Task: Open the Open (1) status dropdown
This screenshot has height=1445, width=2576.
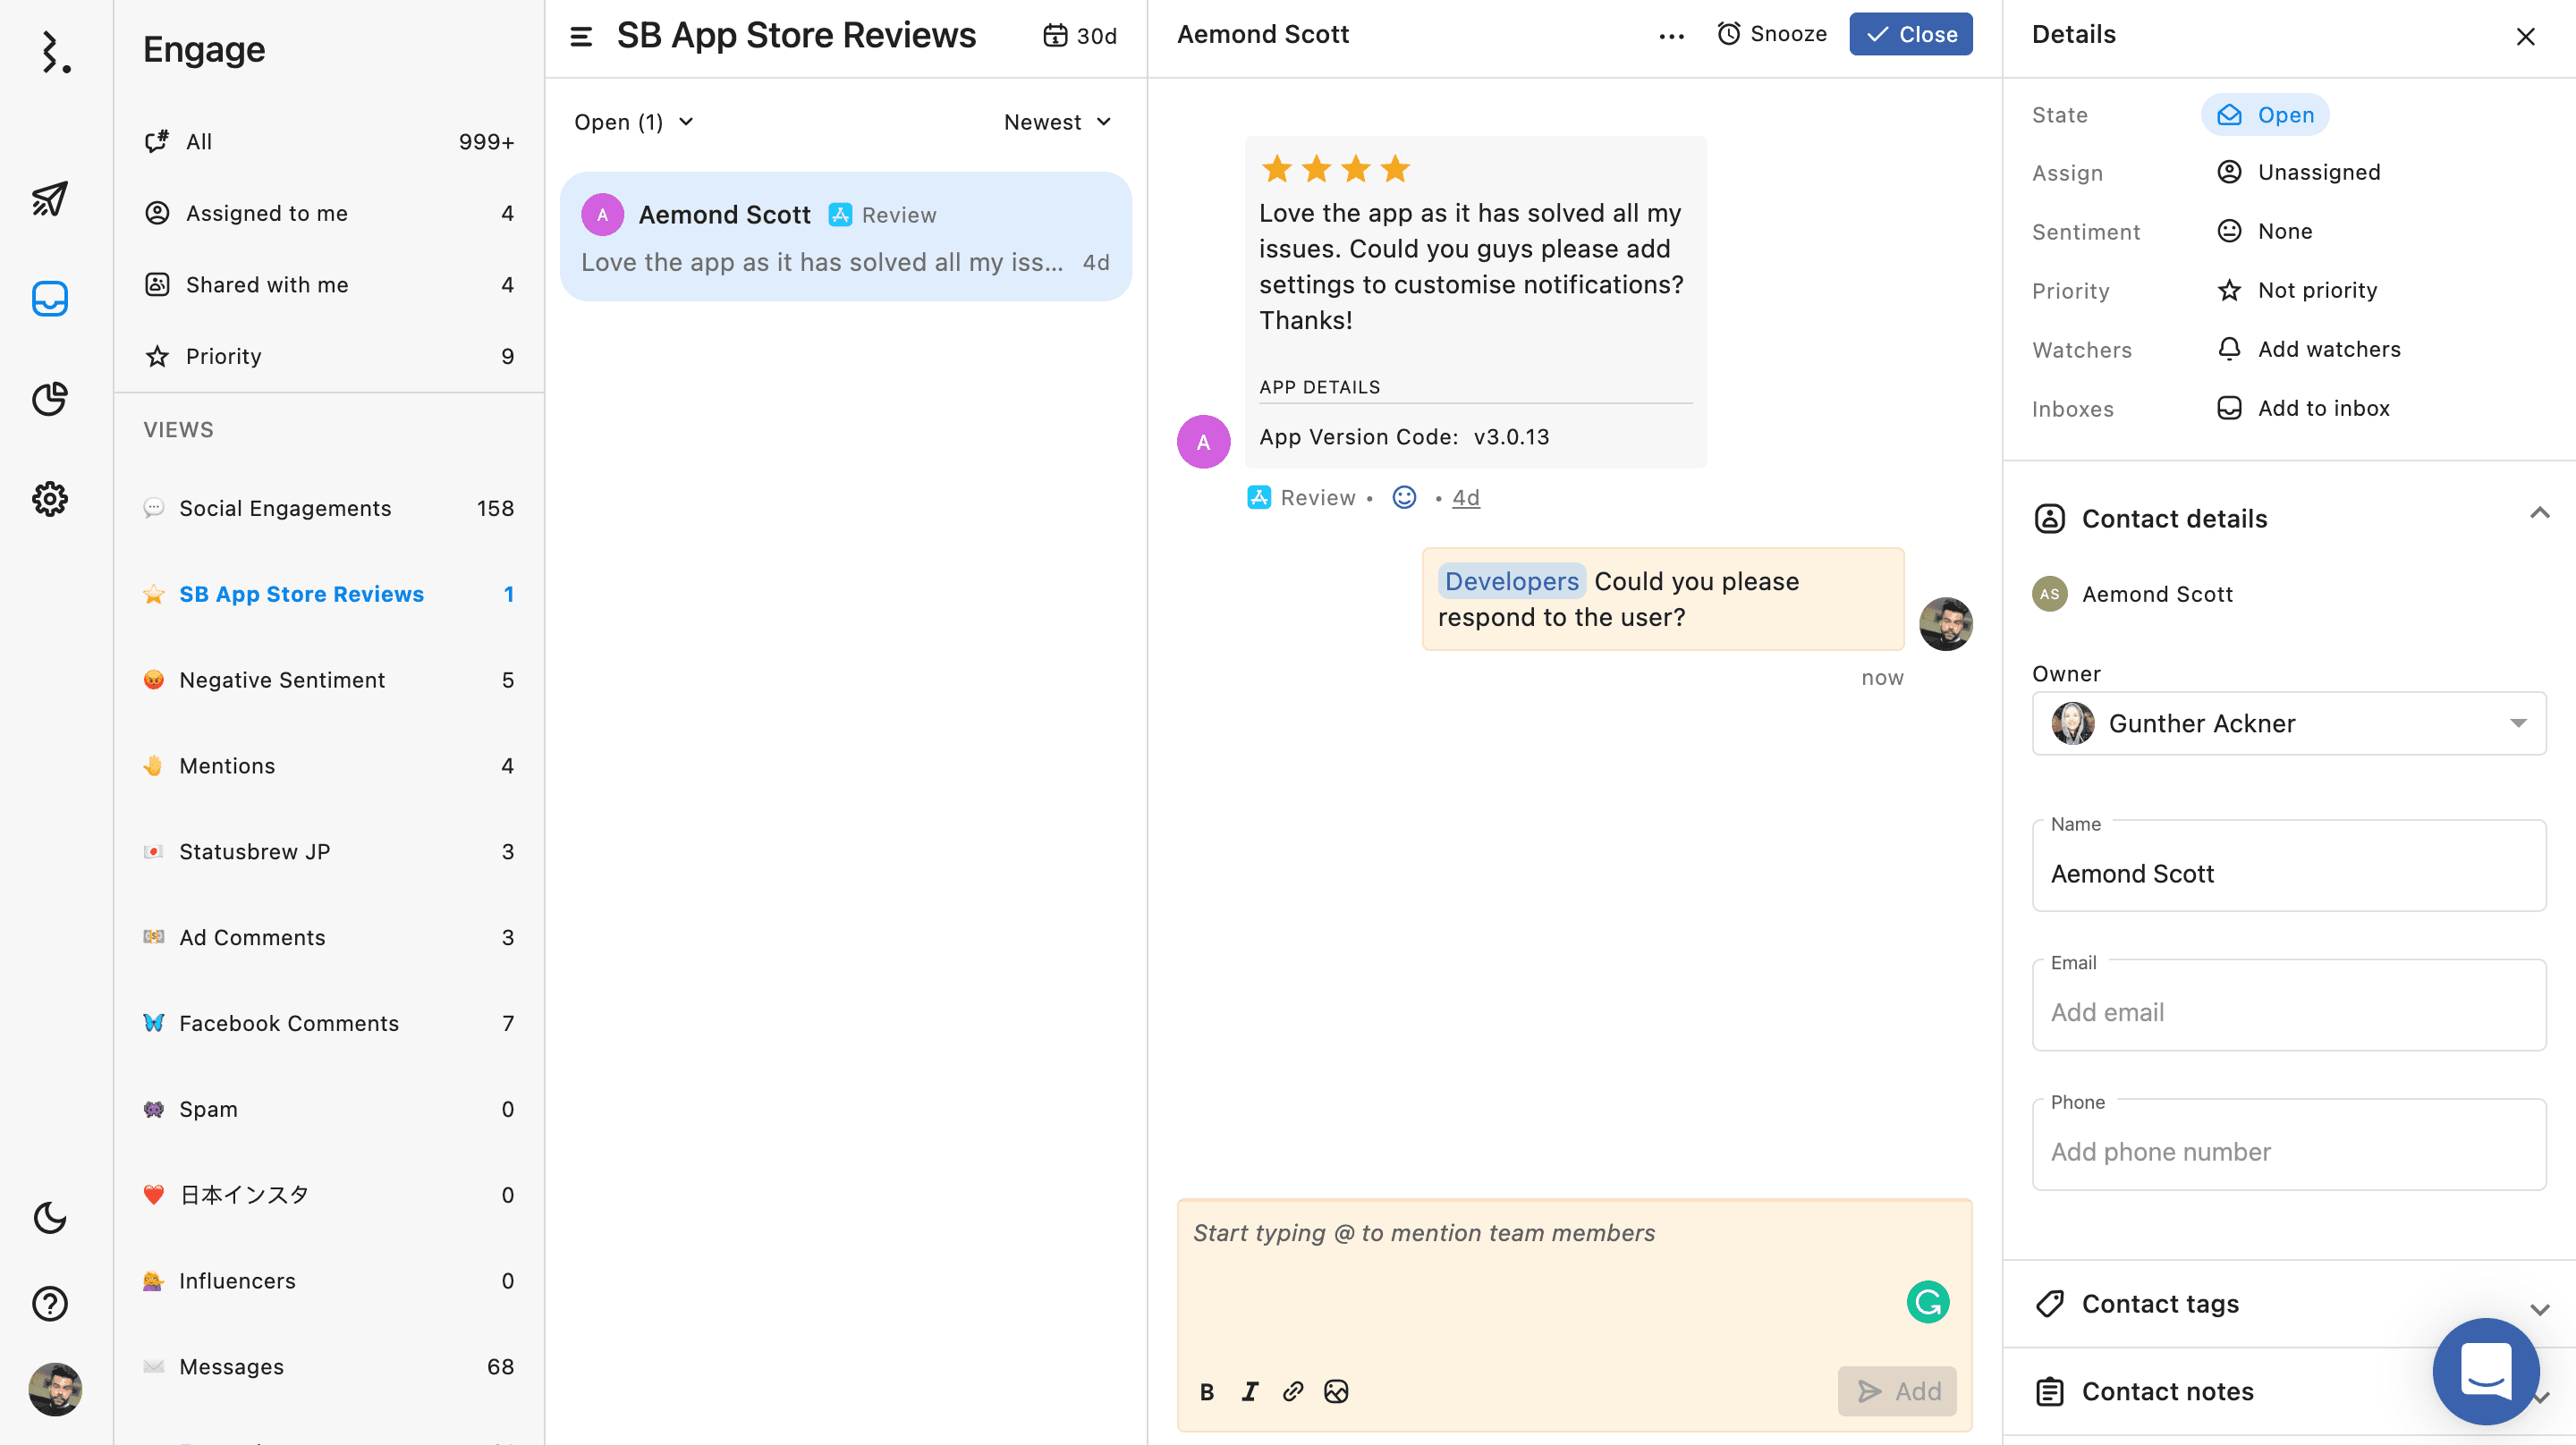Action: (633, 122)
